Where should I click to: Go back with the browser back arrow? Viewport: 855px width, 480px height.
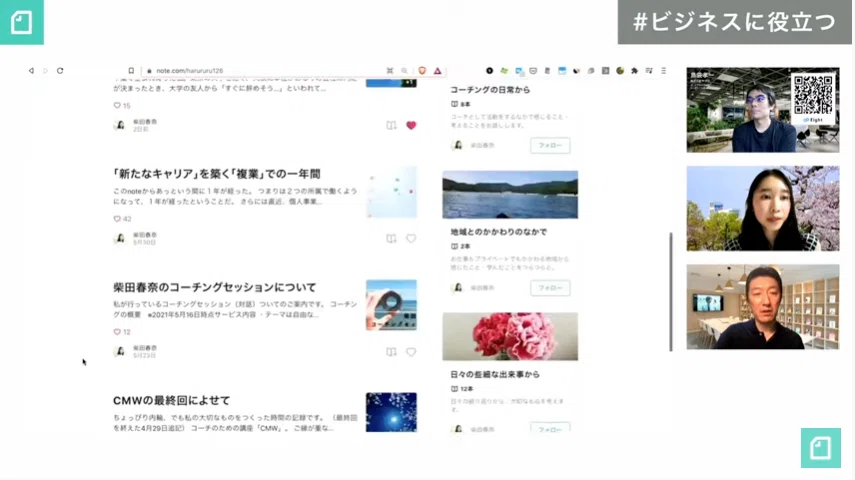point(31,71)
